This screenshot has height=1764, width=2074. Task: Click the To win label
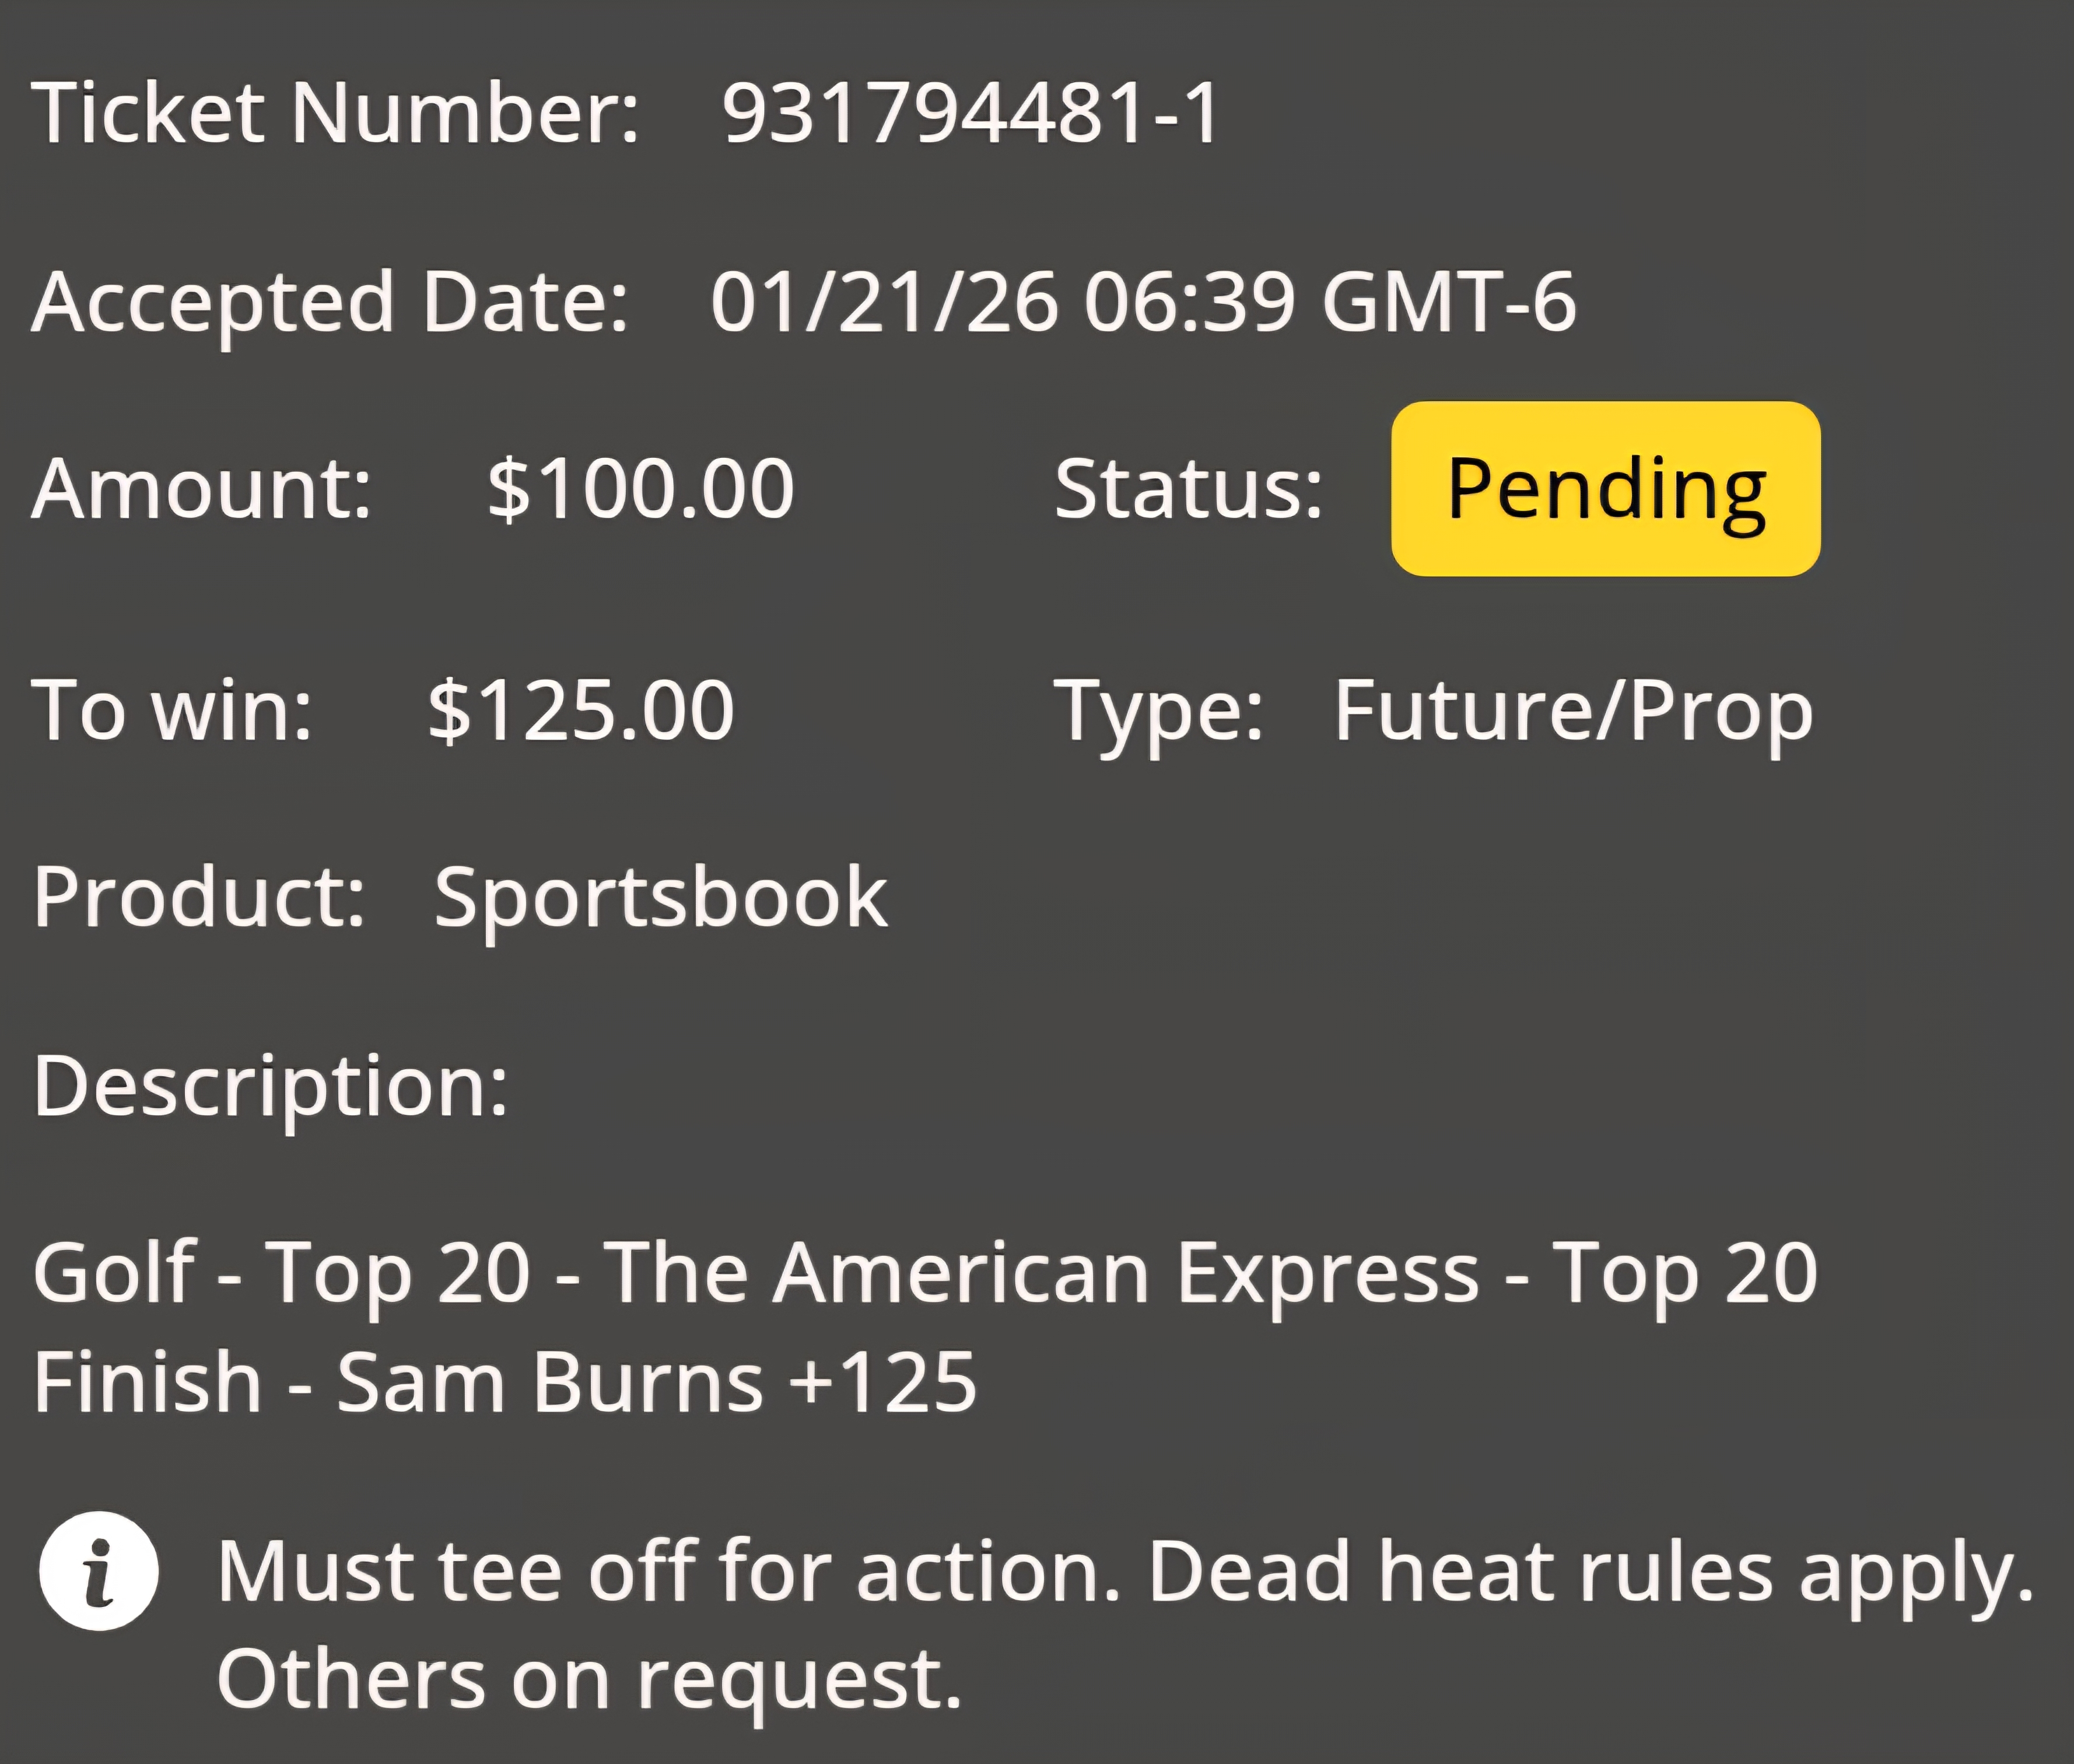point(172,710)
